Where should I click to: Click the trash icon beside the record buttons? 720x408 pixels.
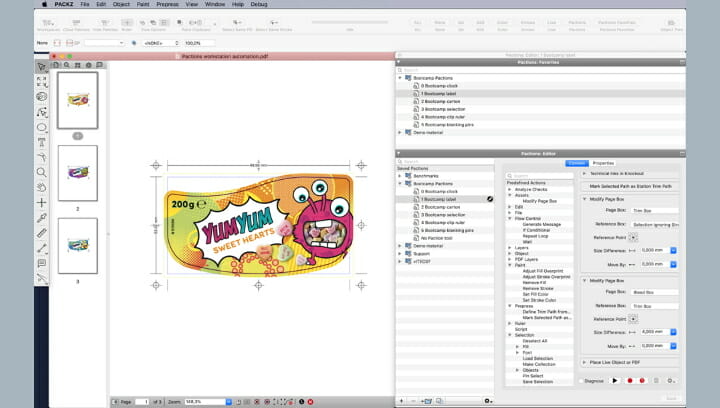coord(656,380)
